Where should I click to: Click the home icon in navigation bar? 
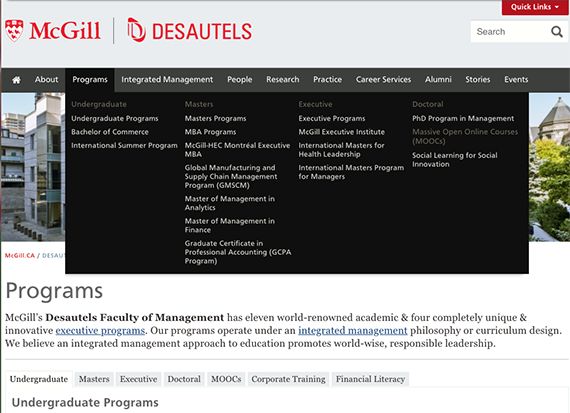click(16, 80)
